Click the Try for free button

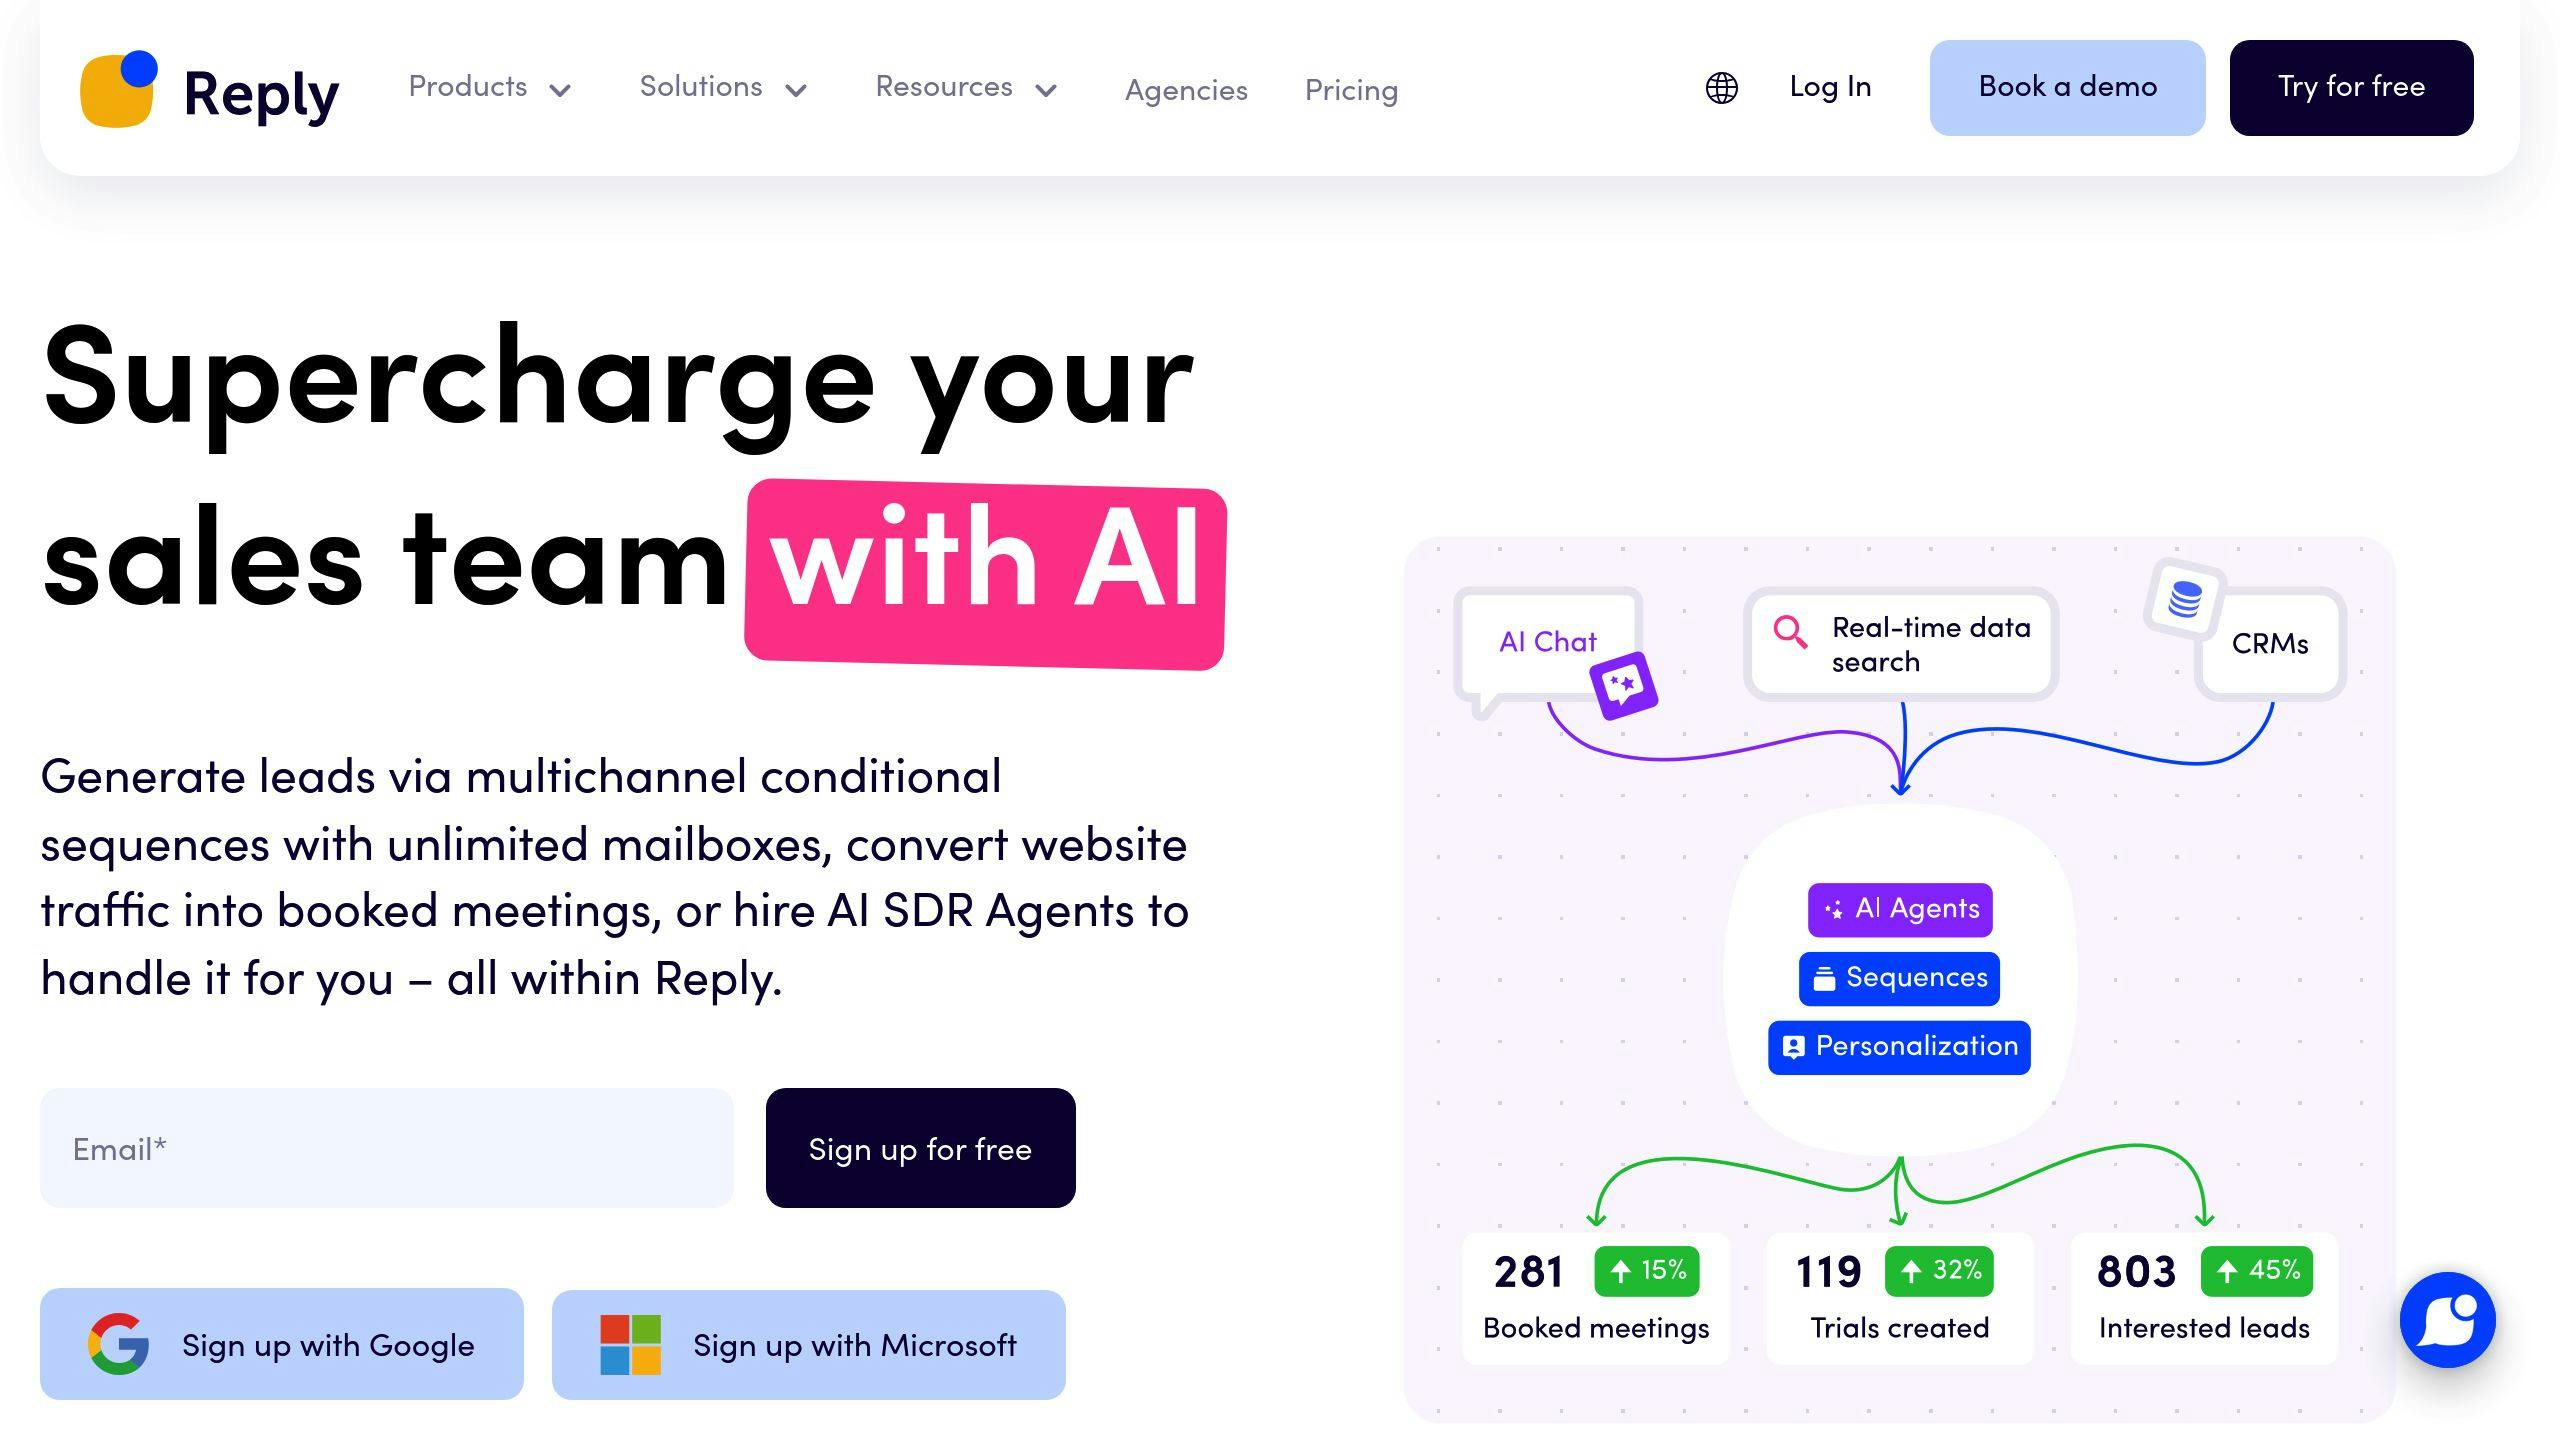tap(2353, 86)
